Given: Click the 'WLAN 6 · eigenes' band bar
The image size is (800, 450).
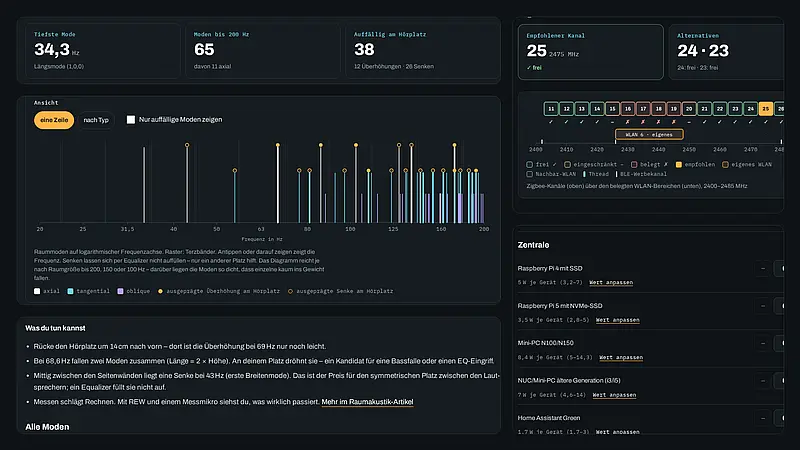Looking at the screenshot, I should pos(649,135).
